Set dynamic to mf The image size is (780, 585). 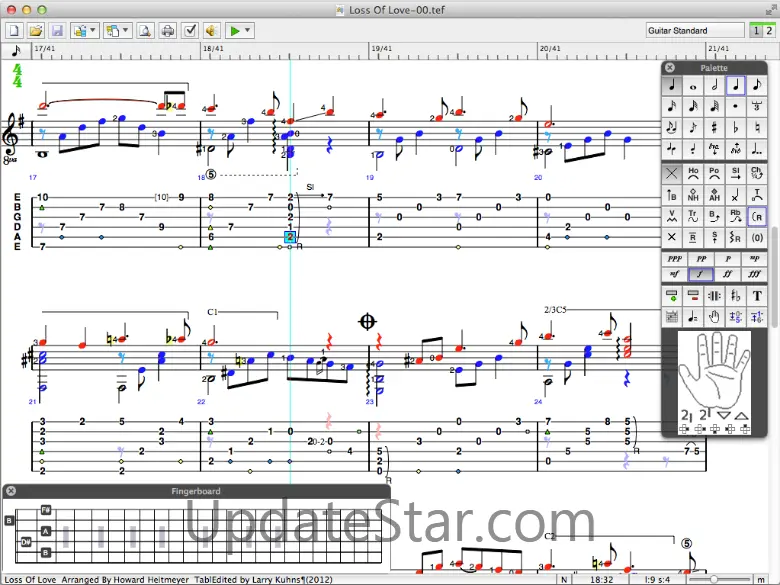(x=674, y=274)
